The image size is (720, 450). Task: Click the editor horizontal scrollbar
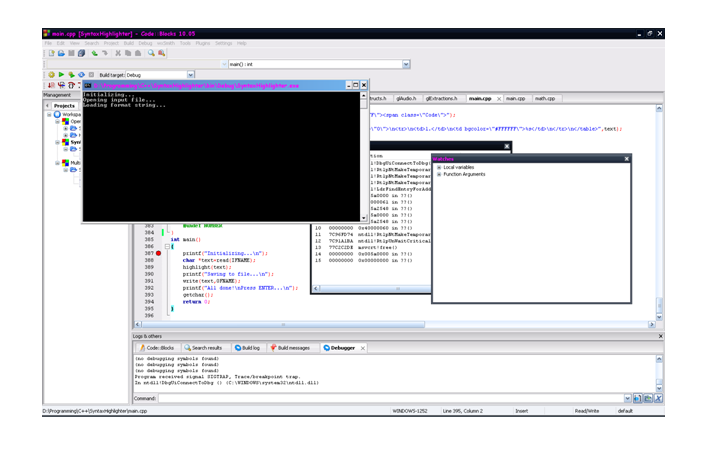pos(394,324)
